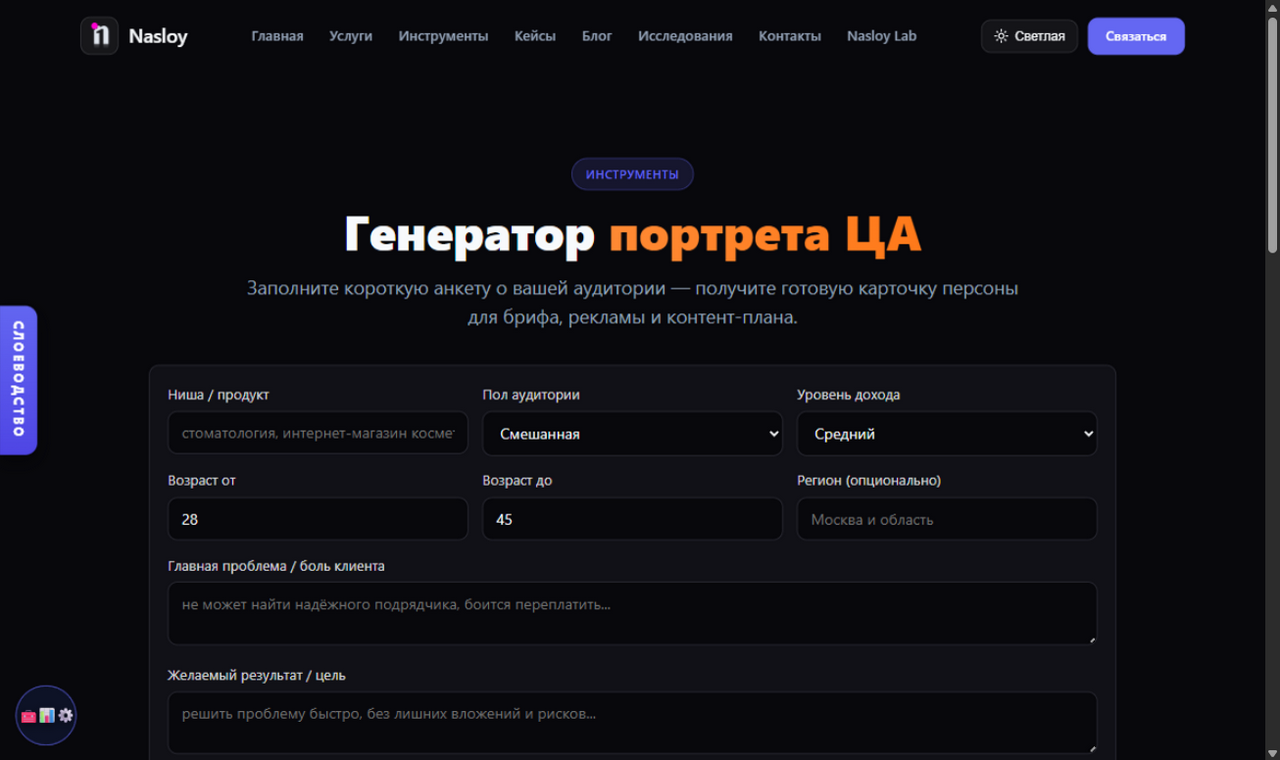
Task: Go to the Контакты page
Action: (790, 36)
